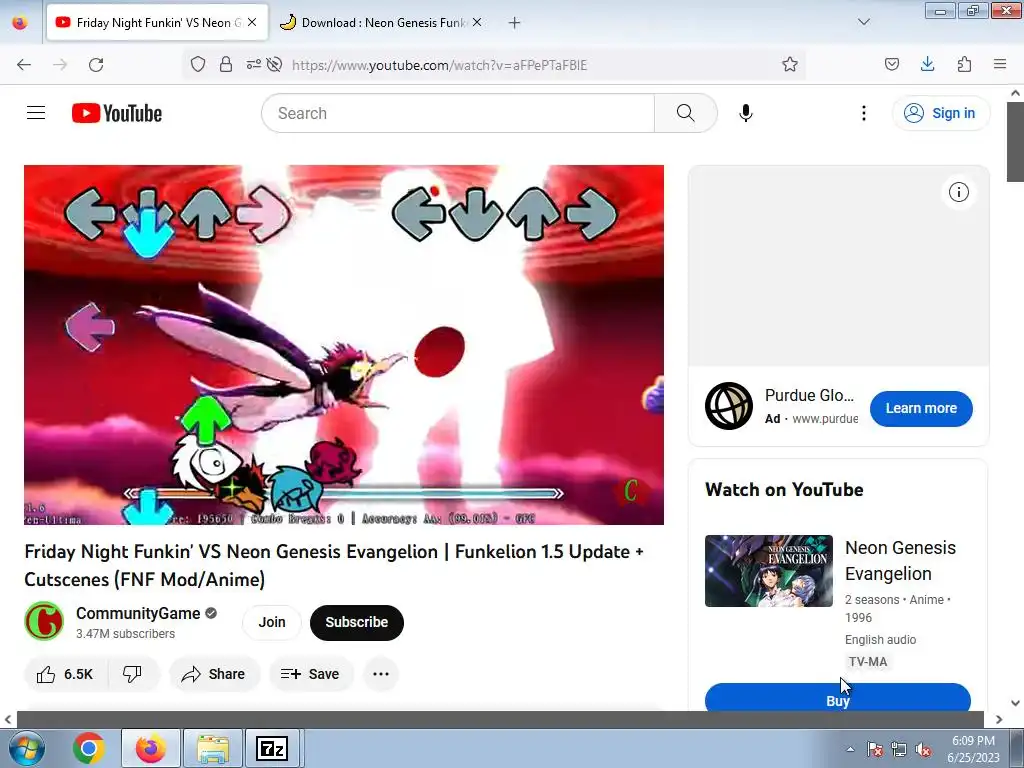1024x768 pixels.
Task: Save the video to a playlist
Action: click(x=310, y=674)
